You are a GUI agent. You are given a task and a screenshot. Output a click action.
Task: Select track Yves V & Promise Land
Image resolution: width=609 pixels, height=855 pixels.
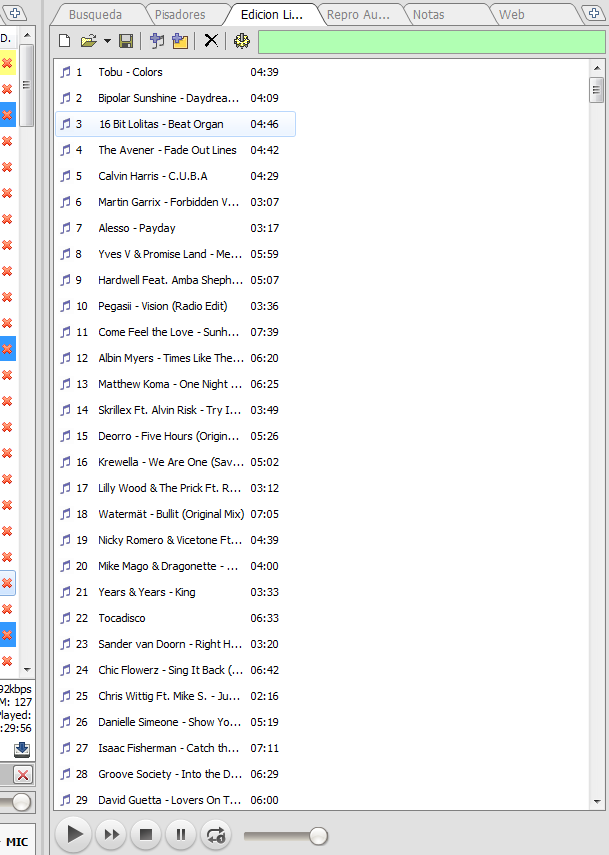[176, 254]
